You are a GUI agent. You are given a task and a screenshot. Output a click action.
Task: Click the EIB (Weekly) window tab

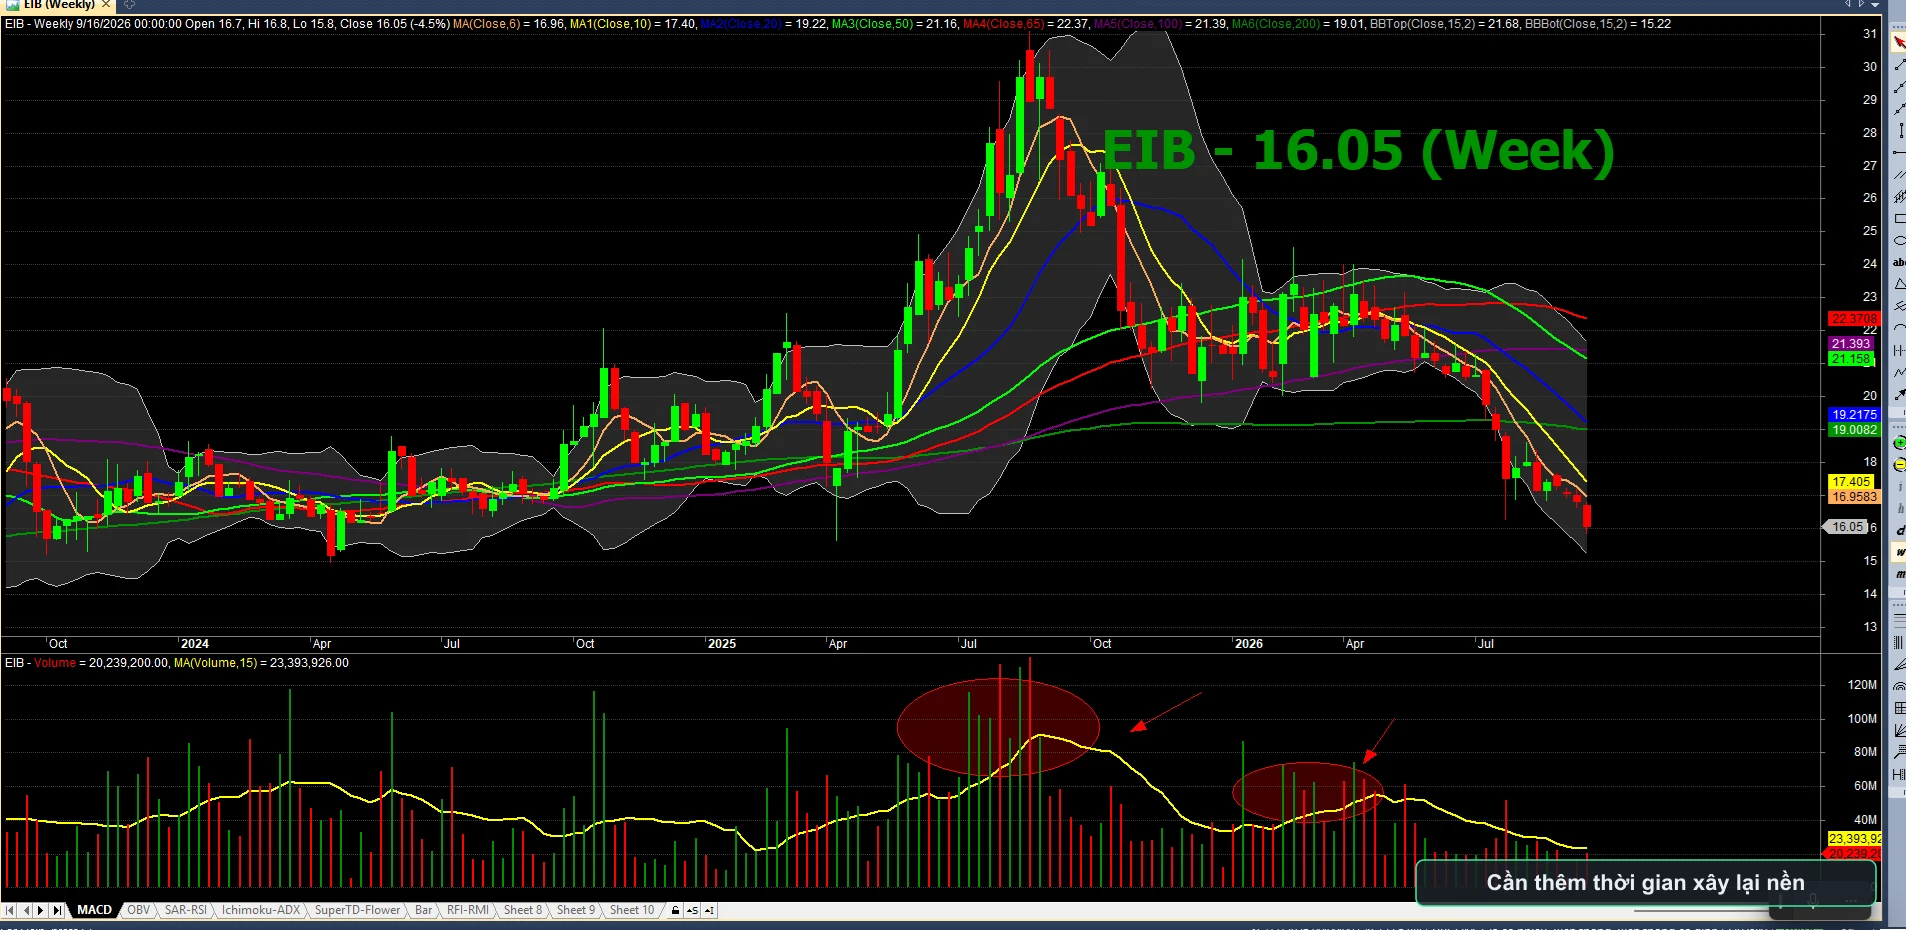coord(59,5)
